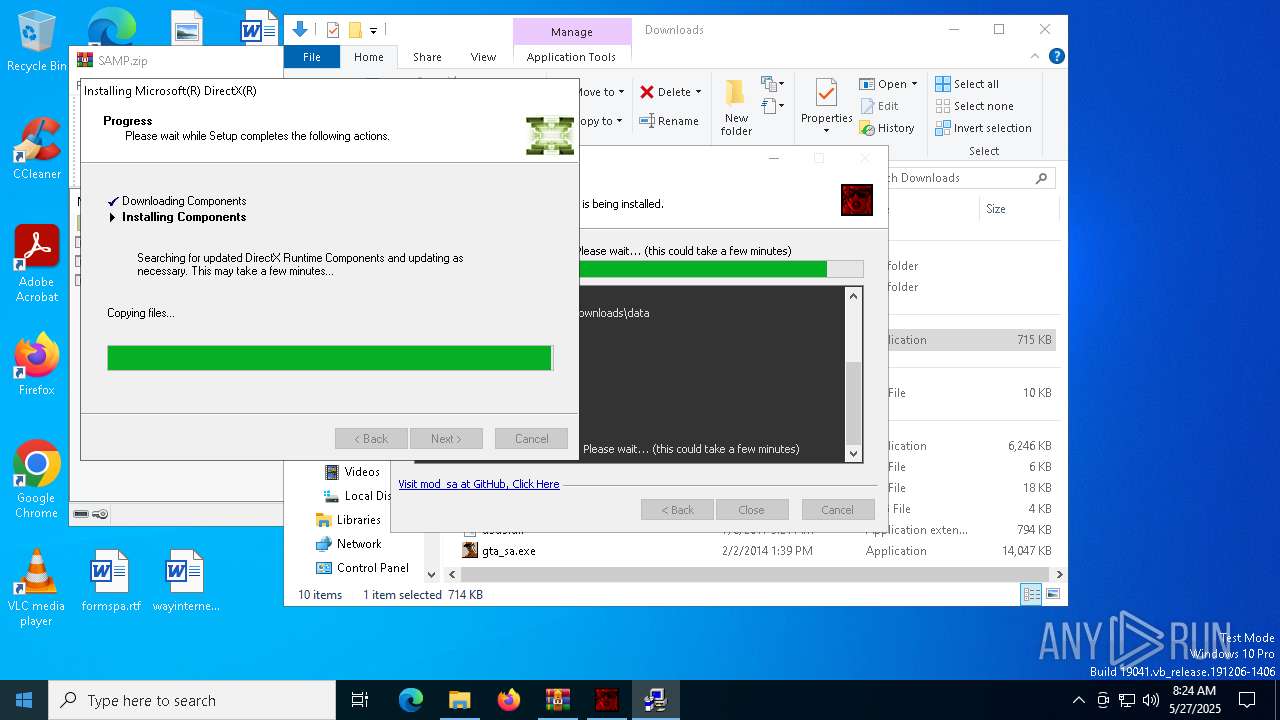Click Close in mod_sa installer

[751, 510]
